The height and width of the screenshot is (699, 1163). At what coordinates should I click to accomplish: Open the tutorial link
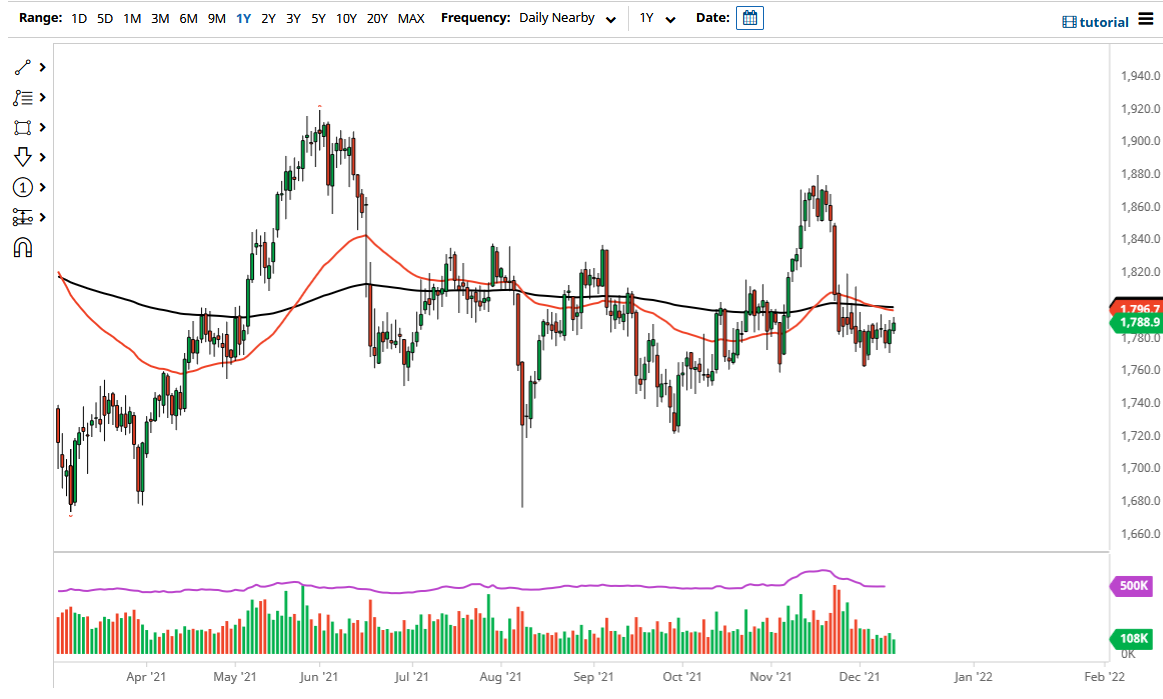pos(1096,22)
